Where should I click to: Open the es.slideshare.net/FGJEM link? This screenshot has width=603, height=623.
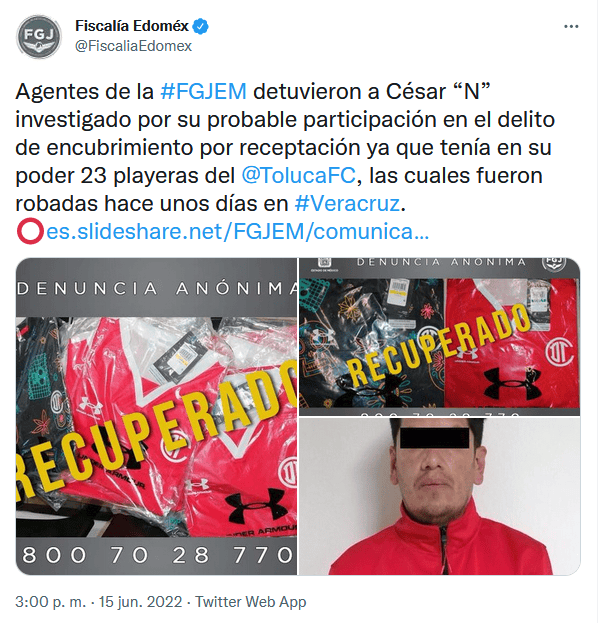(x=238, y=231)
